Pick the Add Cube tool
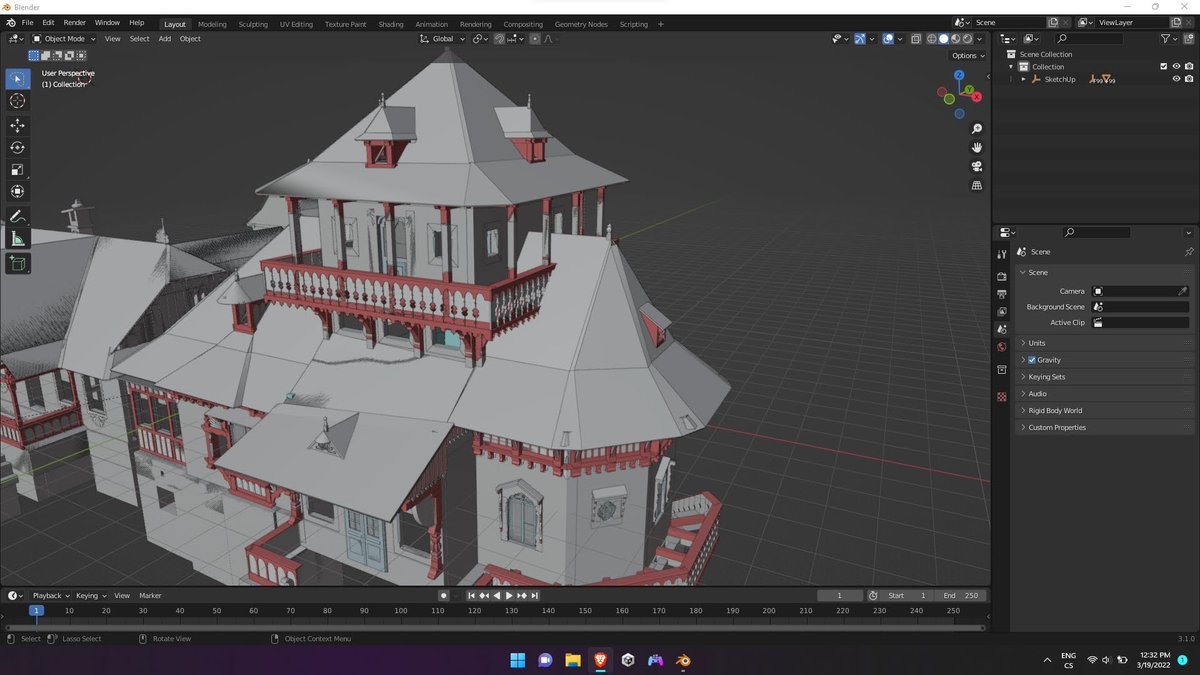This screenshot has width=1200, height=675. [18, 264]
